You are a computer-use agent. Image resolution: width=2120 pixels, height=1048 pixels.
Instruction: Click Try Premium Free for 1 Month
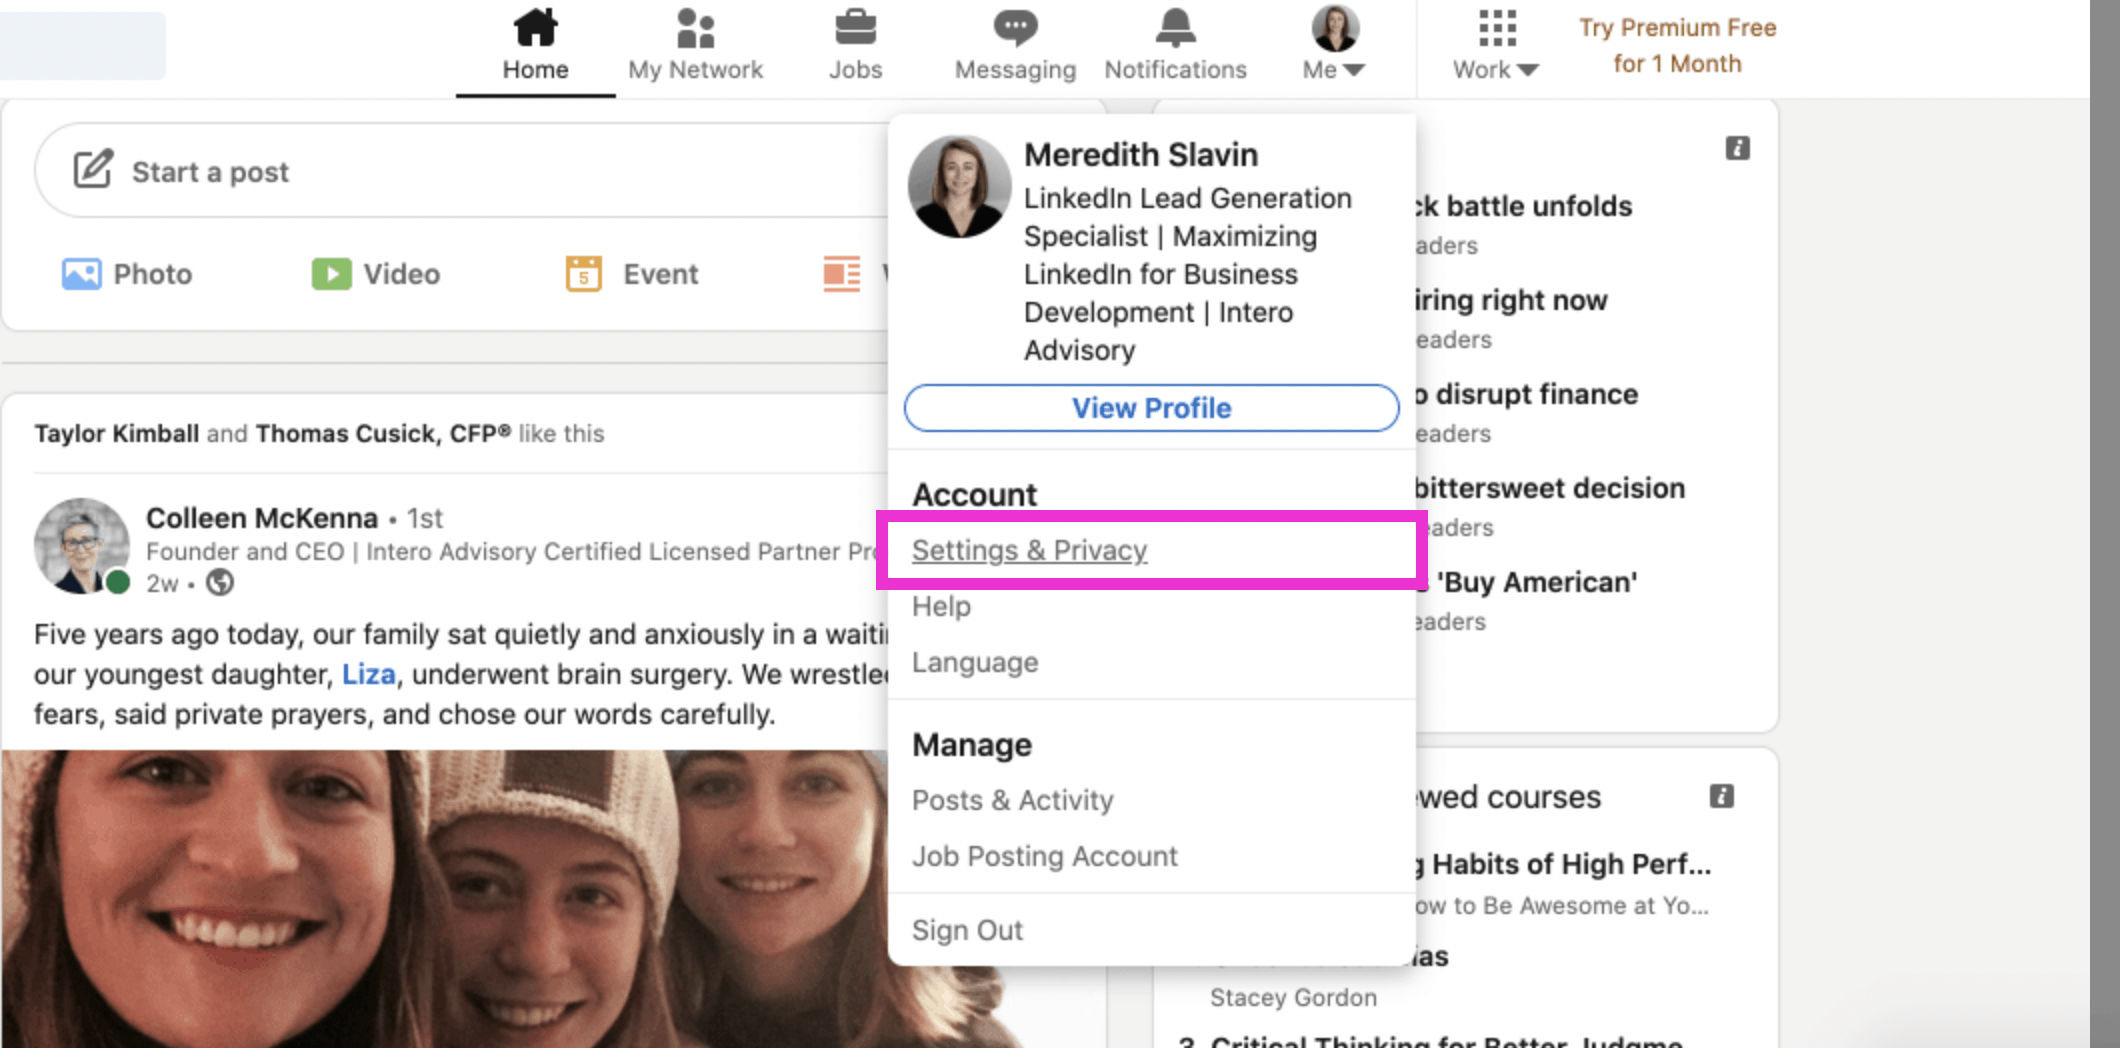point(1677,45)
